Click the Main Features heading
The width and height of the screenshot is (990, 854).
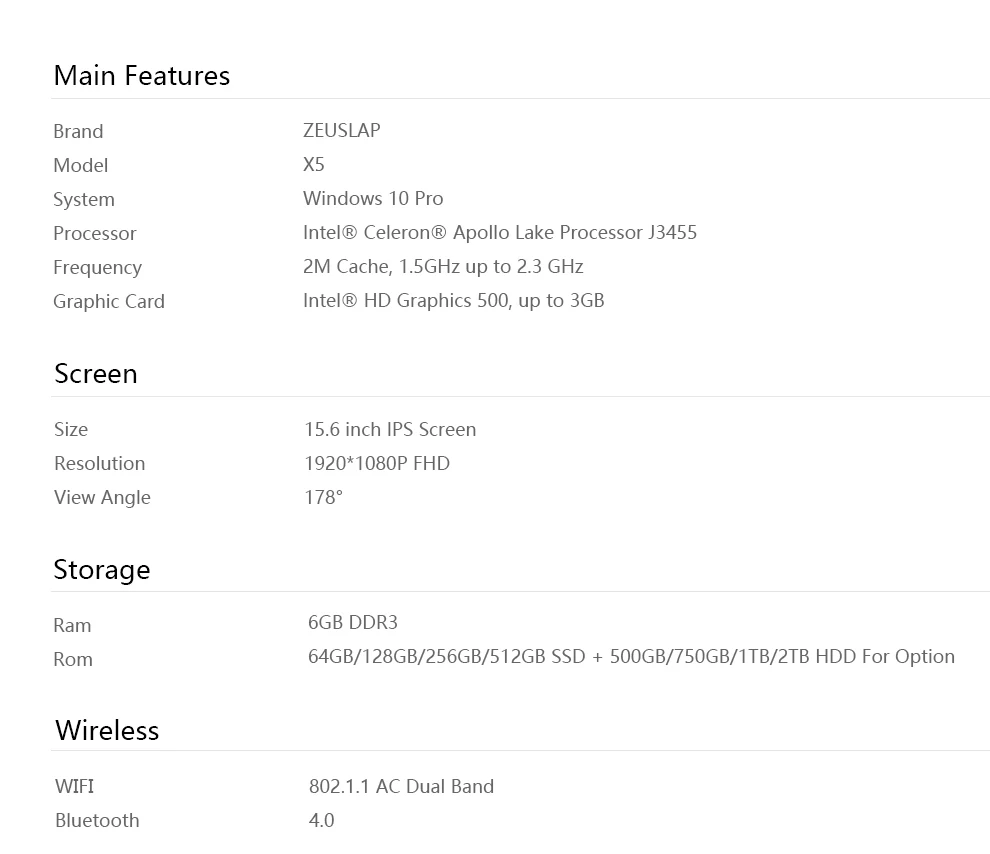pyautogui.click(x=142, y=76)
